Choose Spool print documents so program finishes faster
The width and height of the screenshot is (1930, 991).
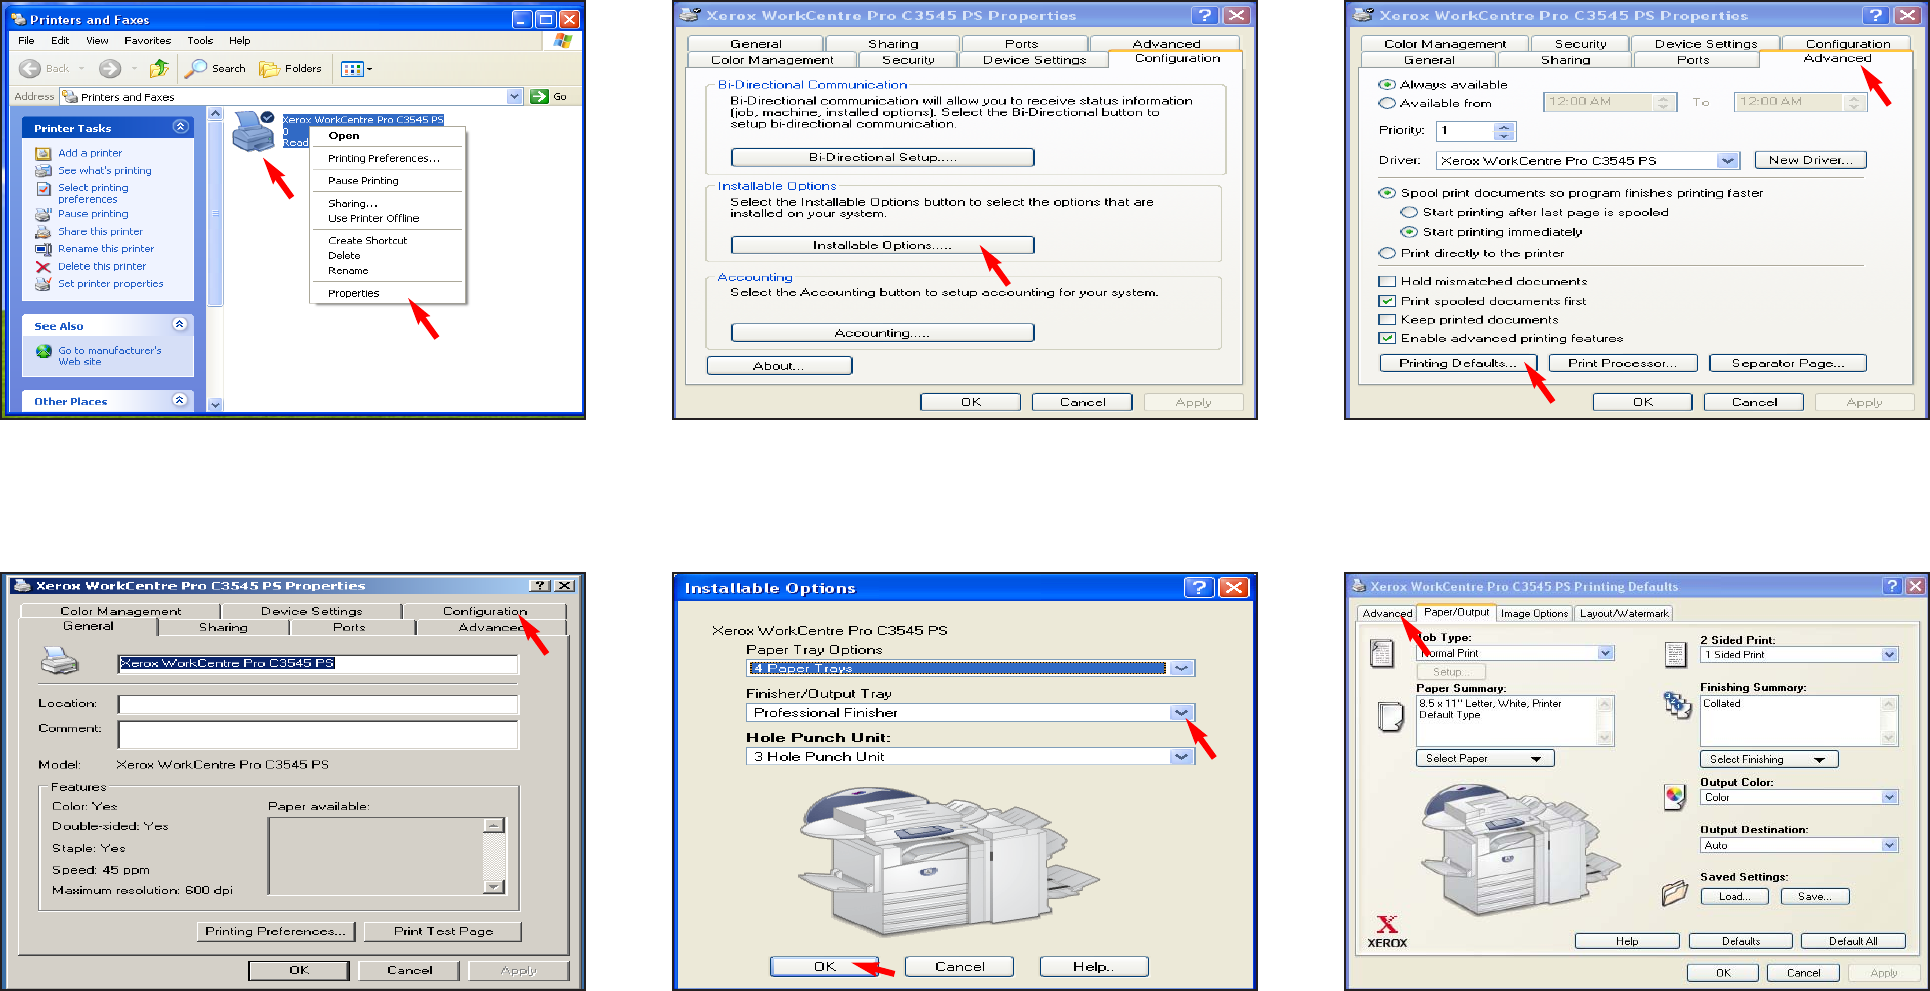[x=1387, y=193]
